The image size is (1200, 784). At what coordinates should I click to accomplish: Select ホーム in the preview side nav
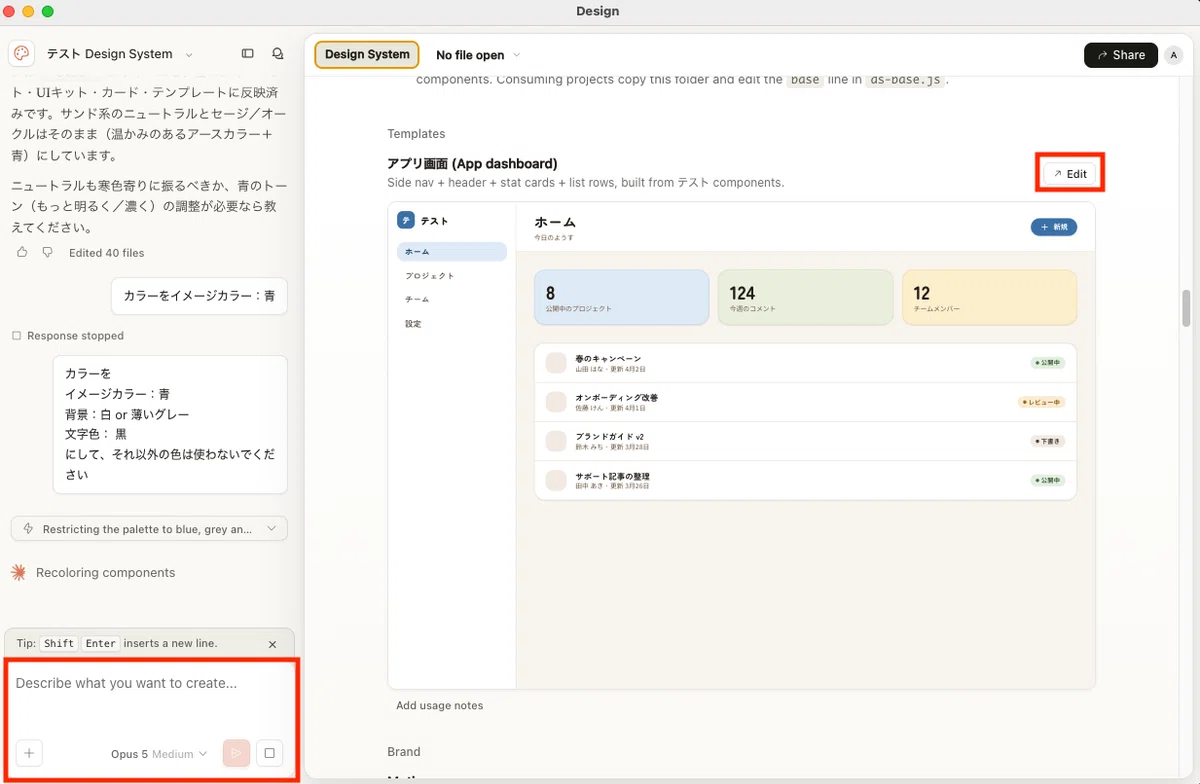pyautogui.click(x=452, y=252)
